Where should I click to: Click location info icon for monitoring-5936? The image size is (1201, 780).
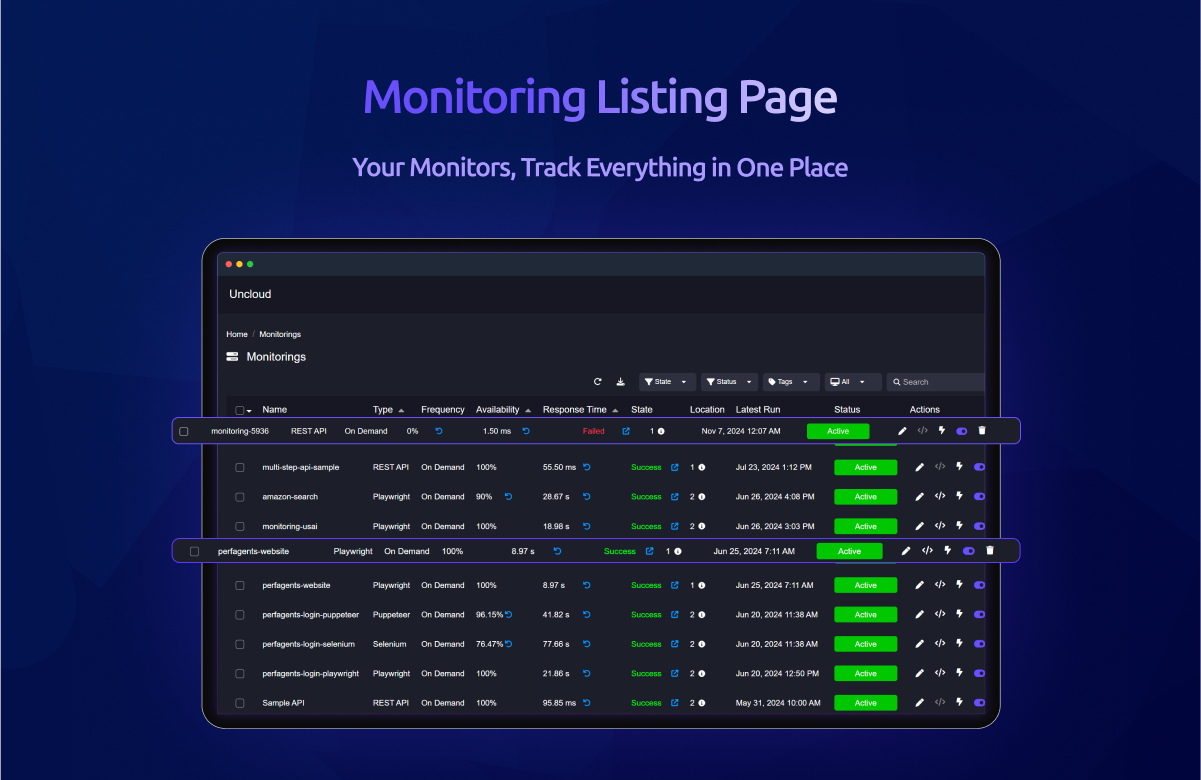point(660,431)
